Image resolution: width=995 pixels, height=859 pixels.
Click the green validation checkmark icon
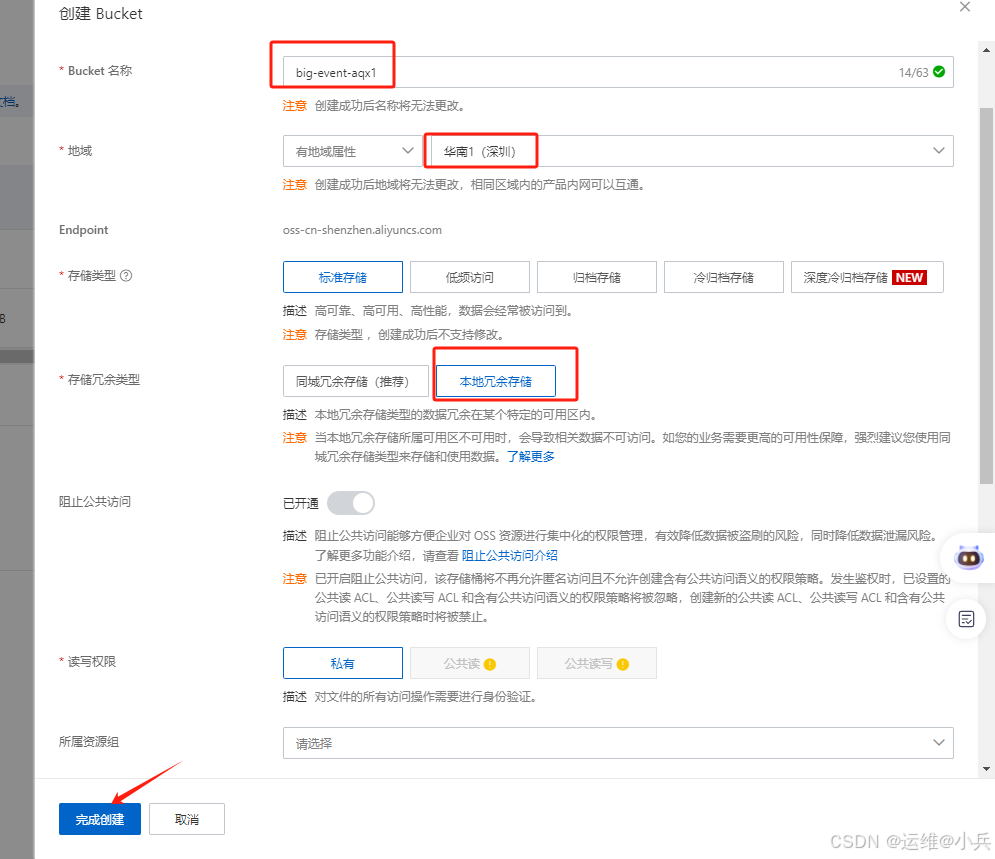pos(939,72)
